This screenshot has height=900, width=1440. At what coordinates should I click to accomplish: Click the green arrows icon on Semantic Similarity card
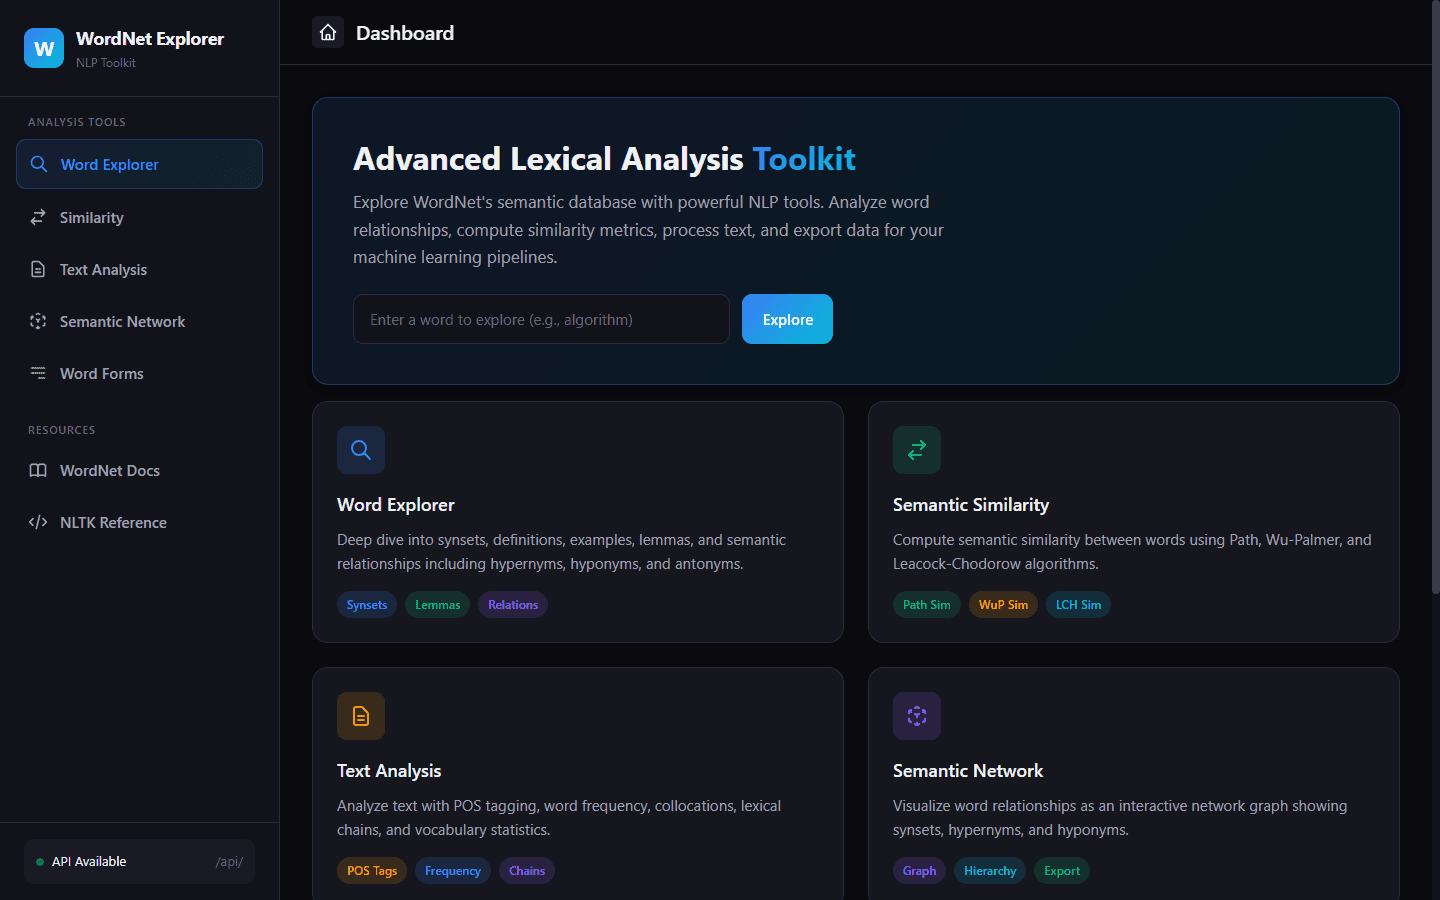click(x=917, y=450)
